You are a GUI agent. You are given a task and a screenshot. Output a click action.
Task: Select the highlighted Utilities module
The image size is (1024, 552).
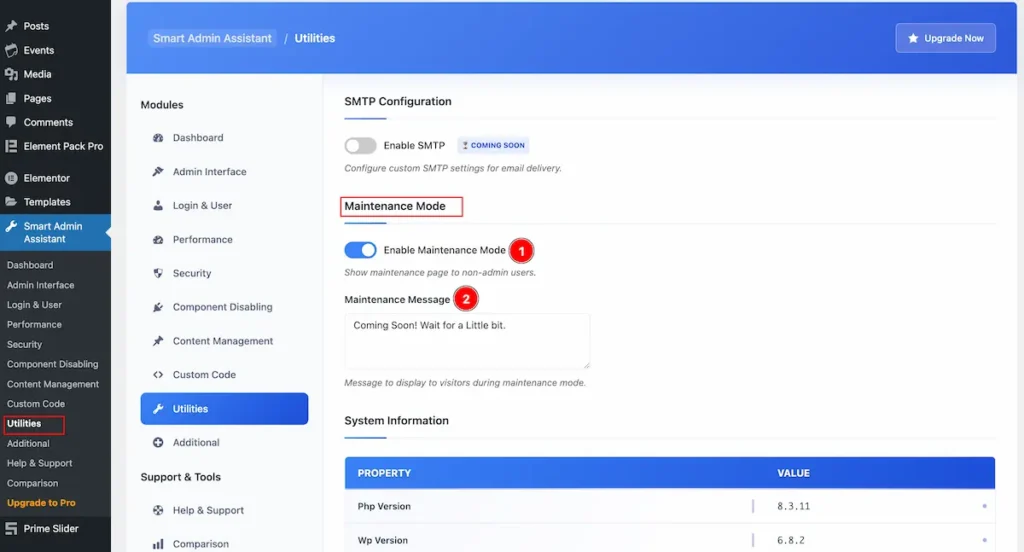click(224, 409)
